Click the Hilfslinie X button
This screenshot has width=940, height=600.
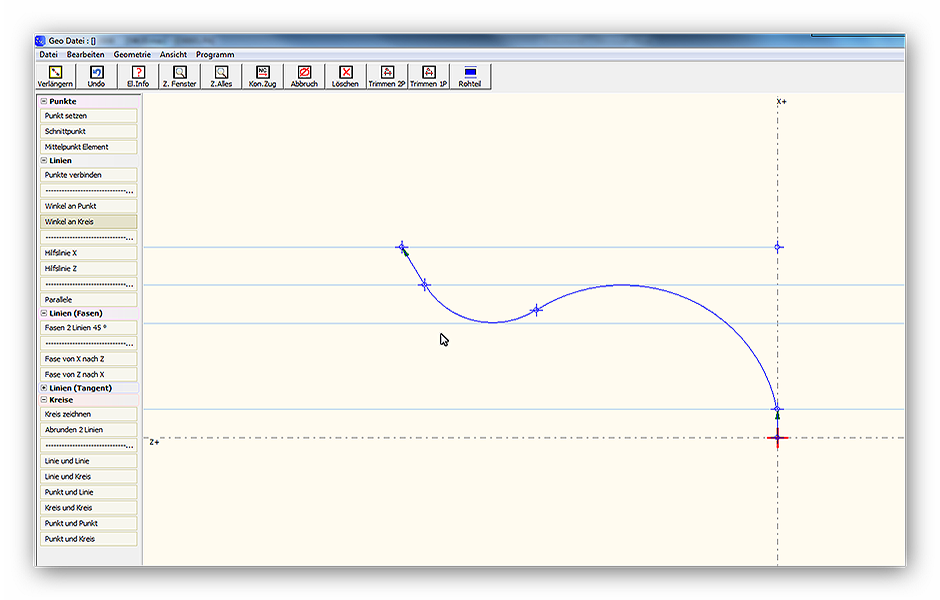pyautogui.click(x=89, y=253)
